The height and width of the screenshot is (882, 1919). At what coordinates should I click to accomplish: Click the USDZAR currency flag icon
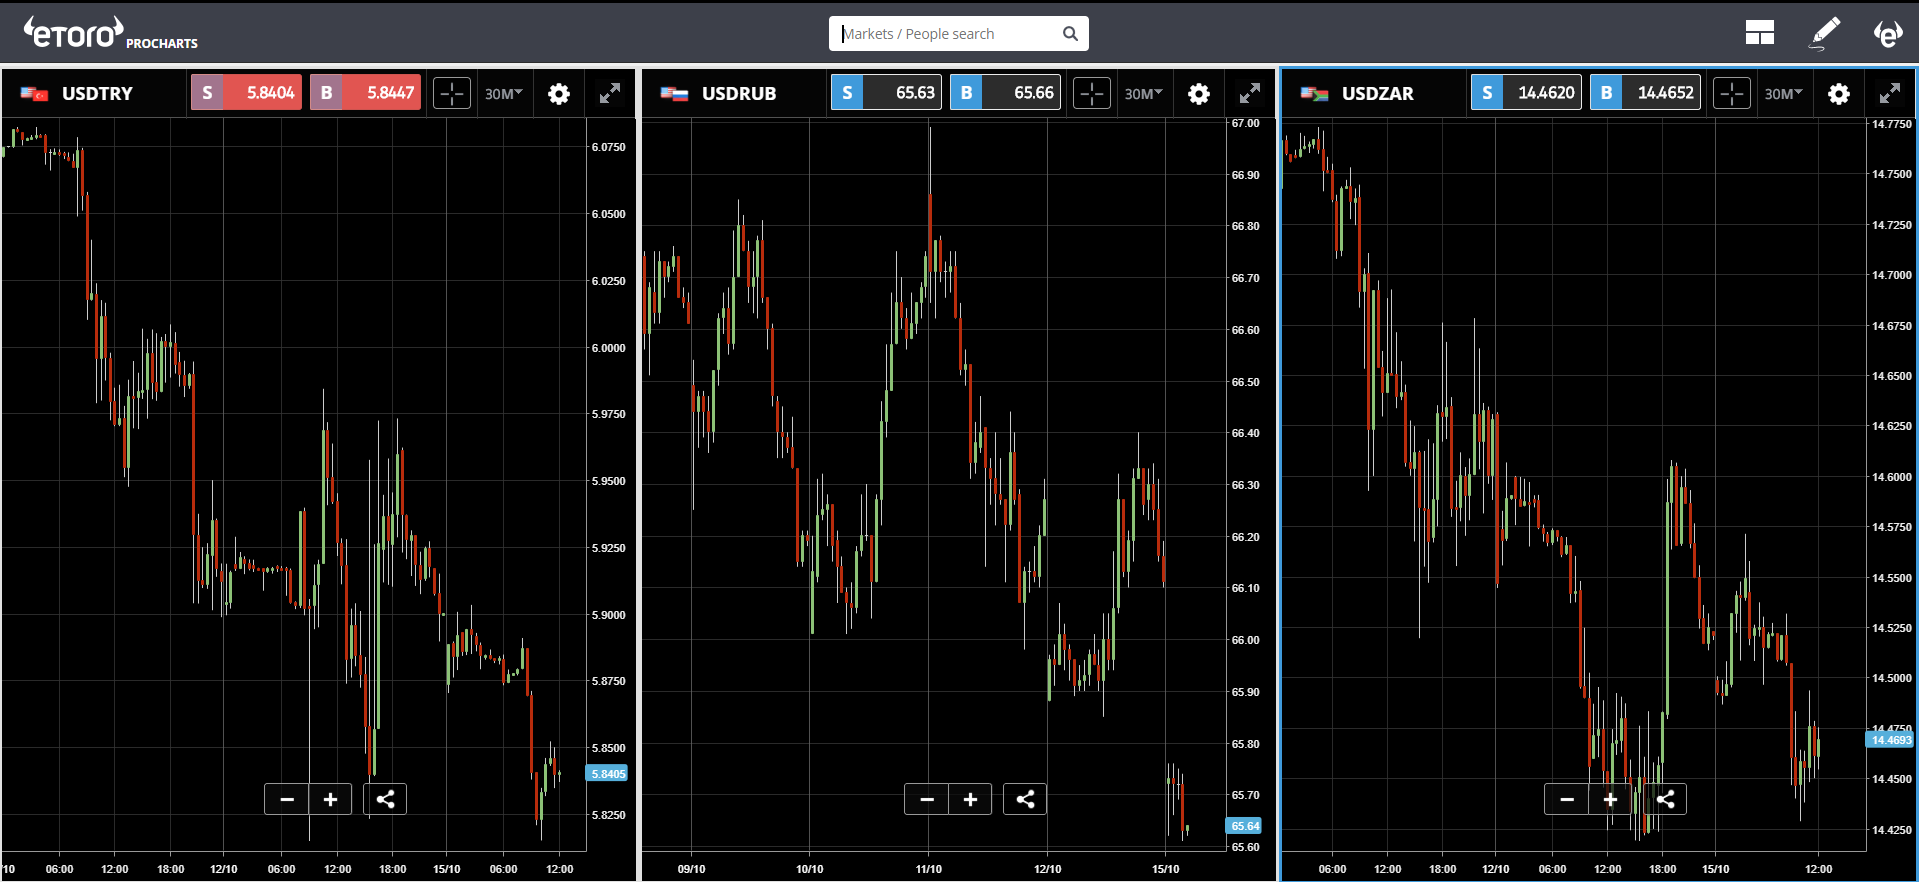(1314, 94)
